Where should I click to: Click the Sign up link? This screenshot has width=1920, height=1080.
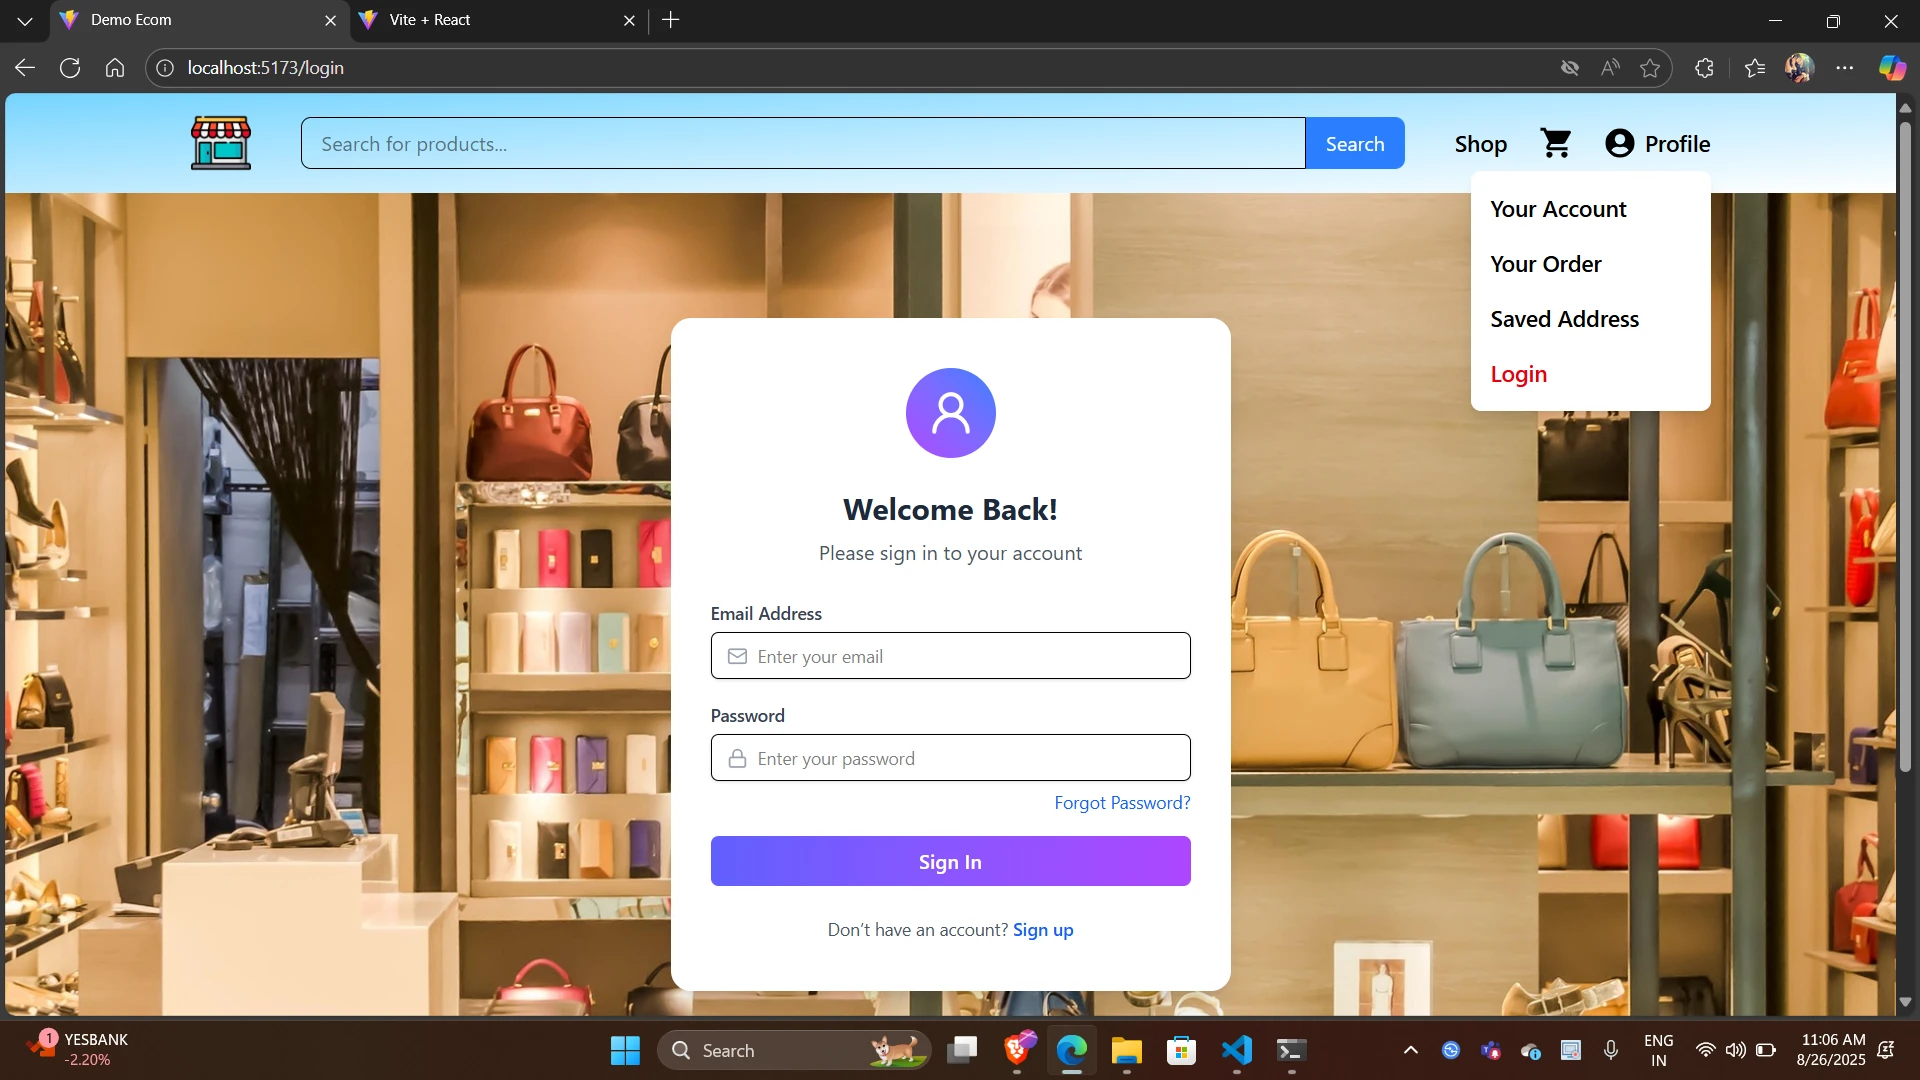(x=1043, y=930)
